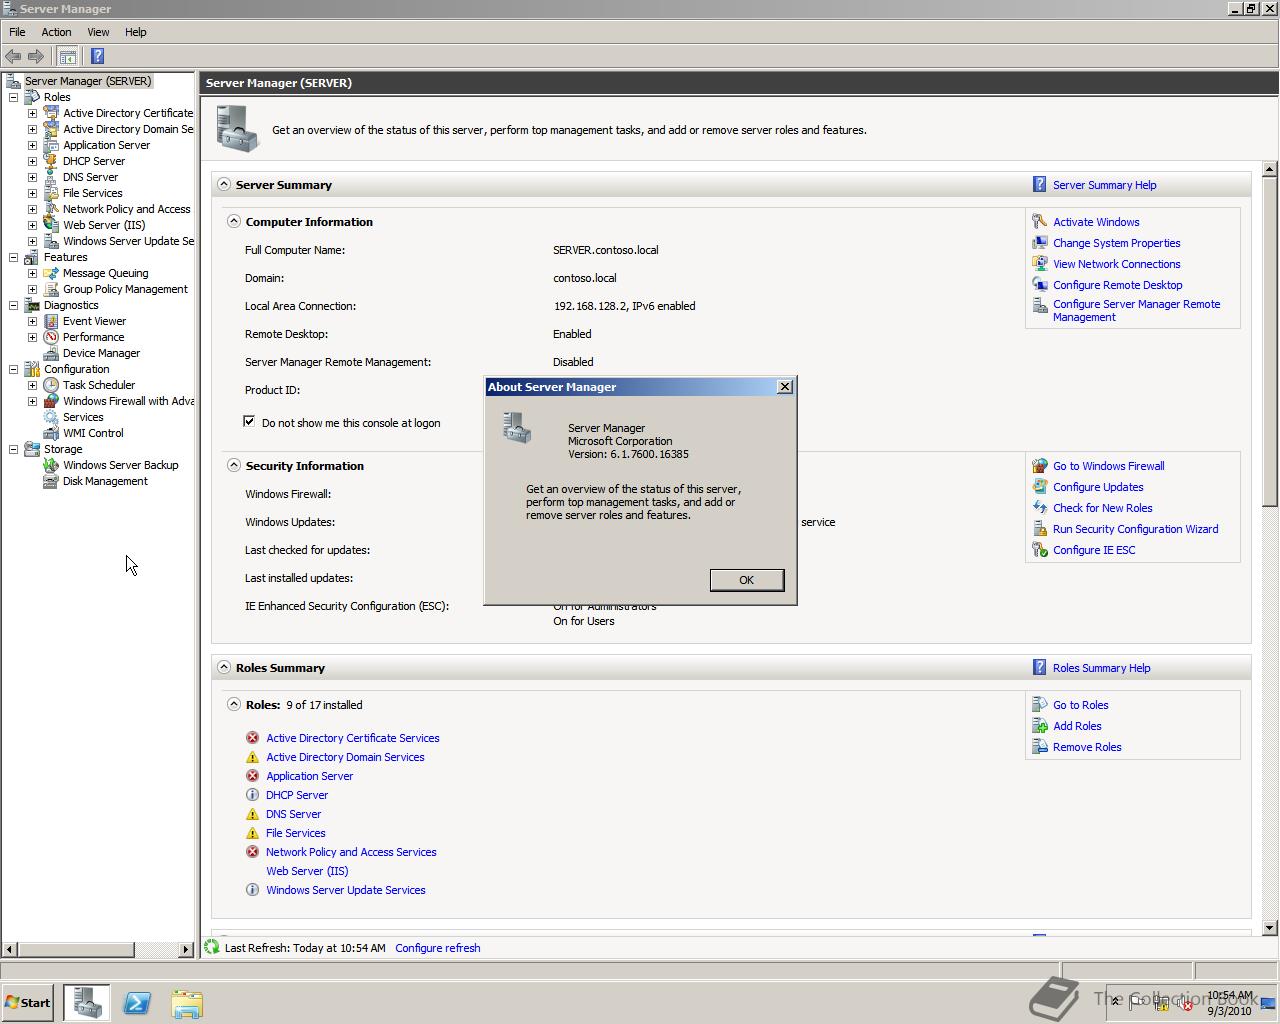Click the Show/Hide Console Tree toolbar icon
The width and height of the screenshot is (1280, 1024).
pos(67,56)
